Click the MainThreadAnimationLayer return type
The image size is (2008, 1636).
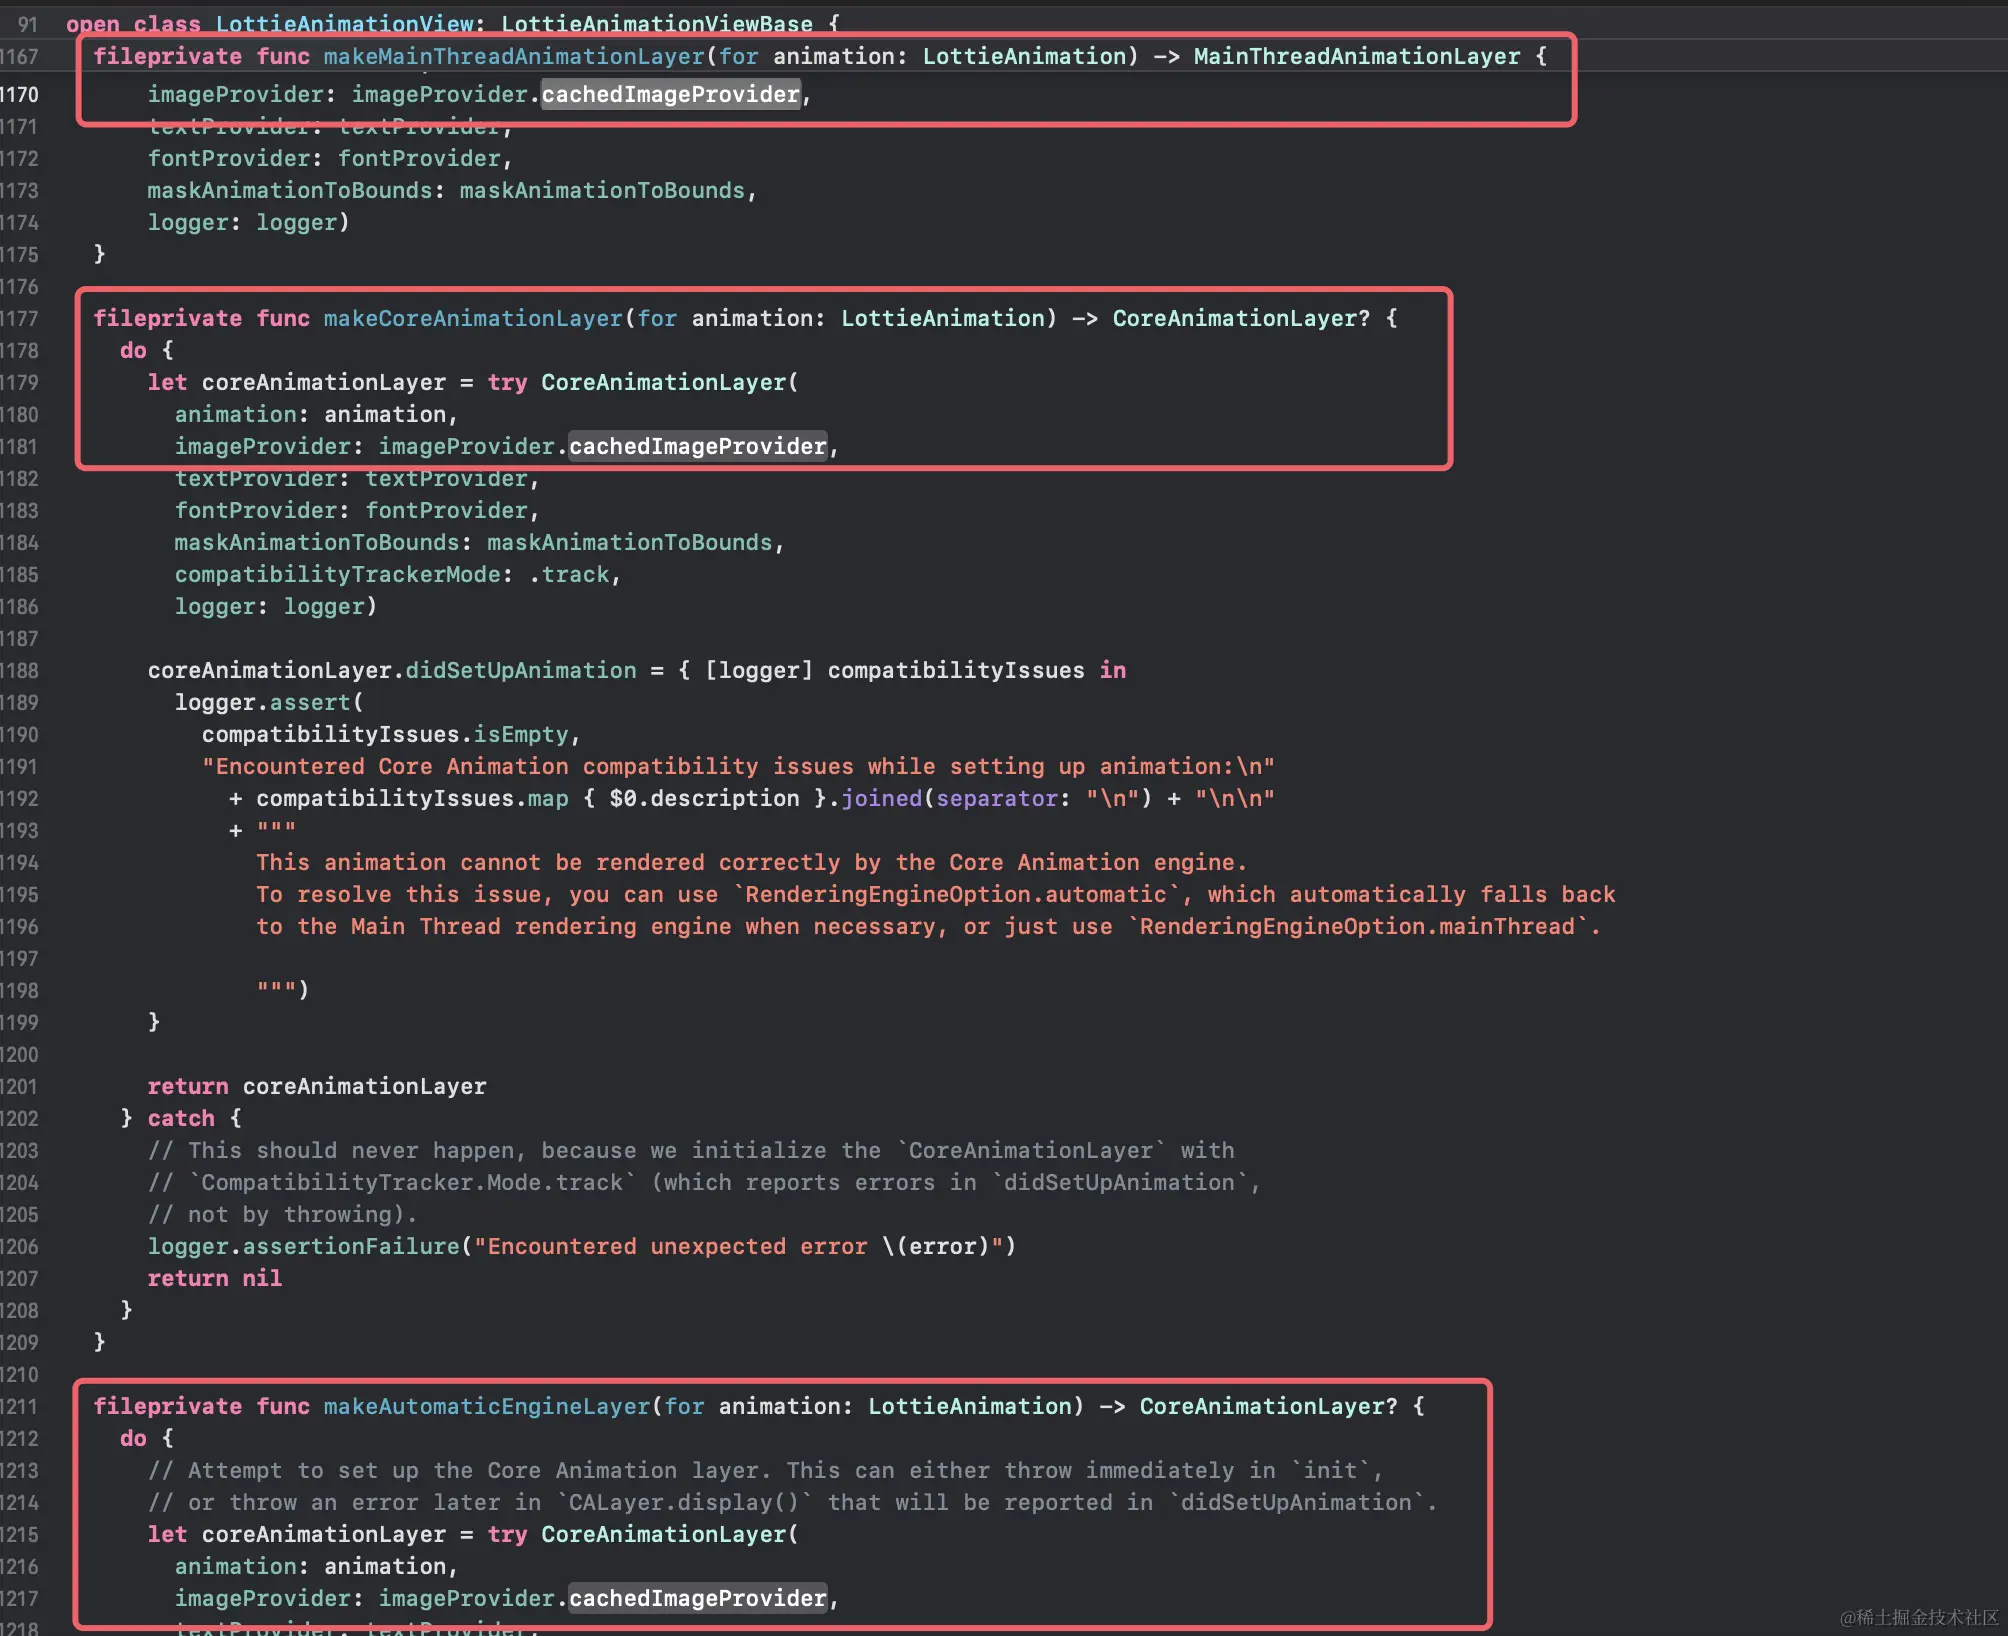pos(1357,57)
